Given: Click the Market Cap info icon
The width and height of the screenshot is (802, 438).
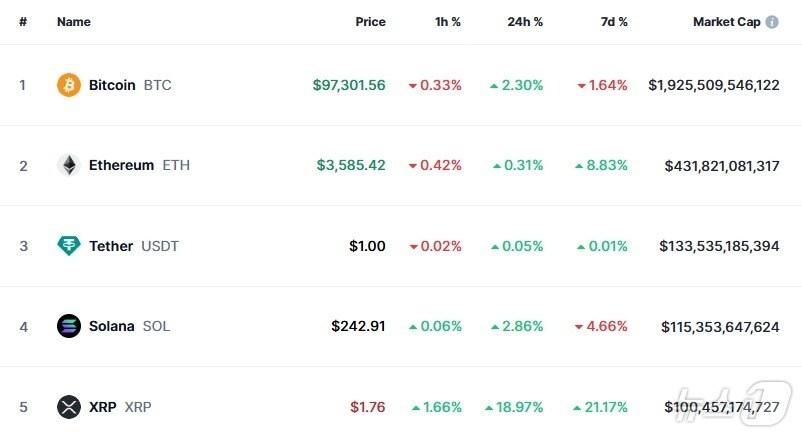Looking at the screenshot, I should coord(772,21).
